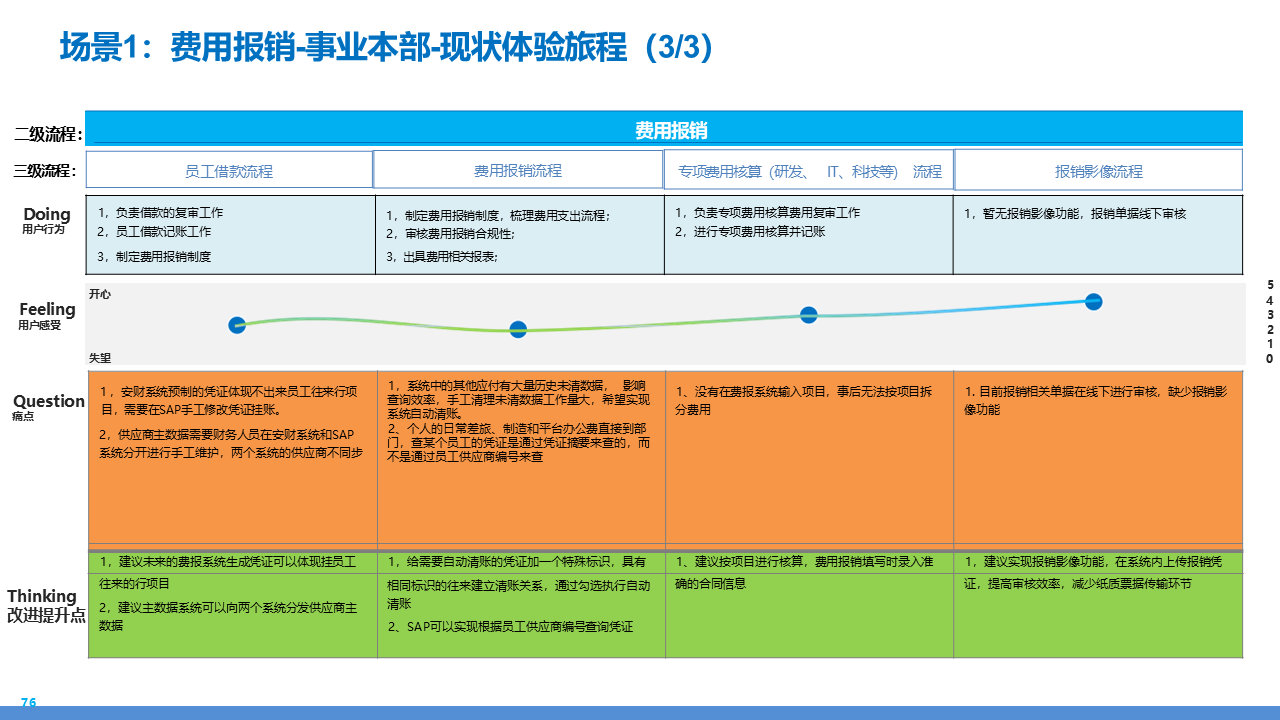This screenshot has width=1280, height=720.
Task: Click the '失望' label in the feeling chart
Action: (100, 357)
